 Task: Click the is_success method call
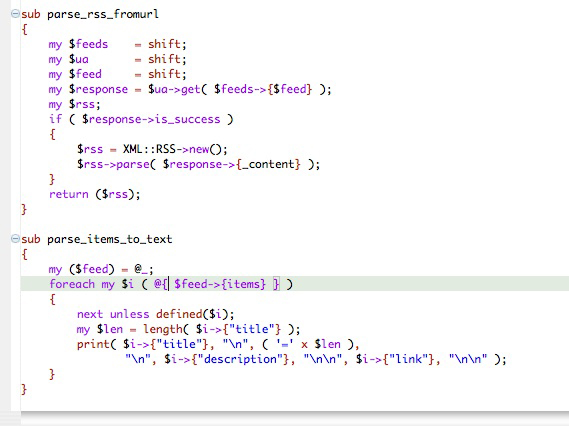coord(187,119)
